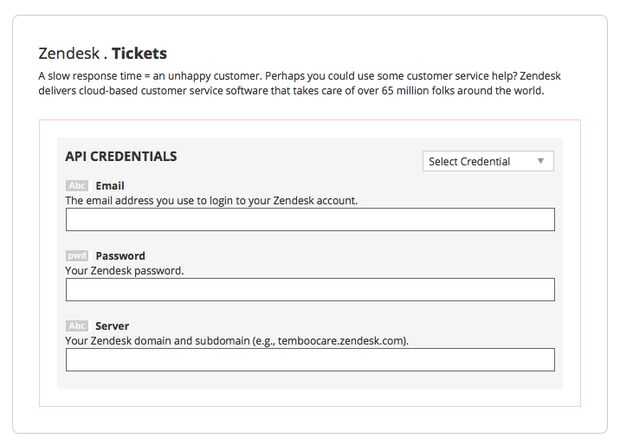The width and height of the screenshot is (620, 445).
Task: Click the pwd type icon beside Password
Action: pos(77,256)
